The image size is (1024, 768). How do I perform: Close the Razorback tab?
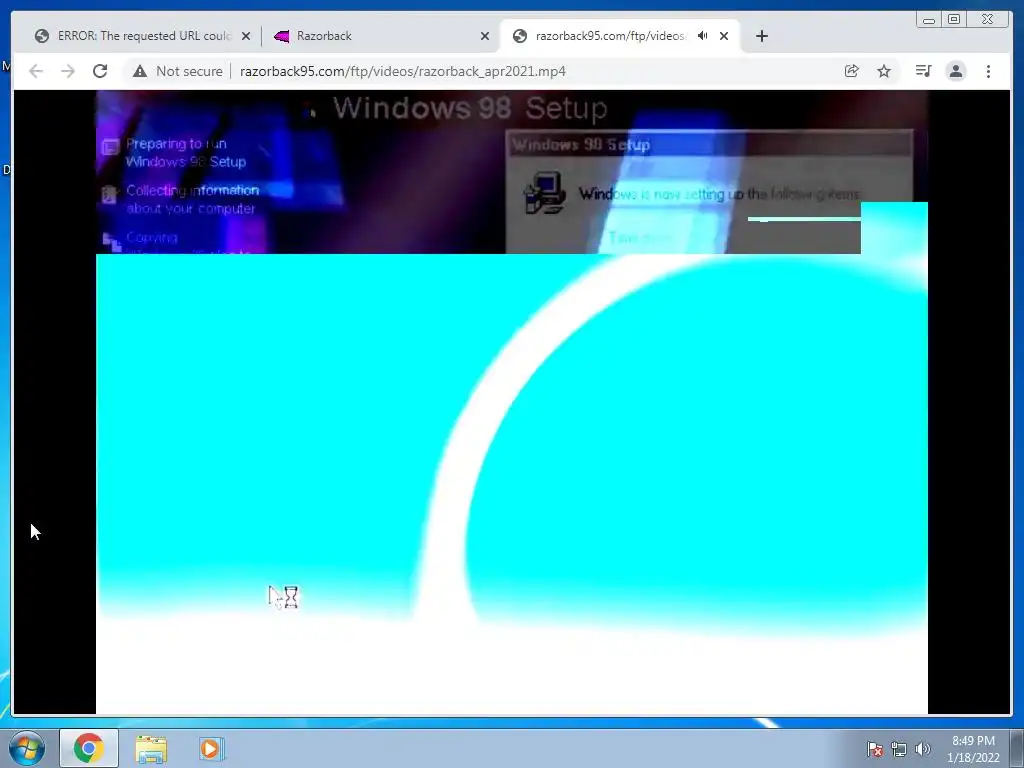485,36
